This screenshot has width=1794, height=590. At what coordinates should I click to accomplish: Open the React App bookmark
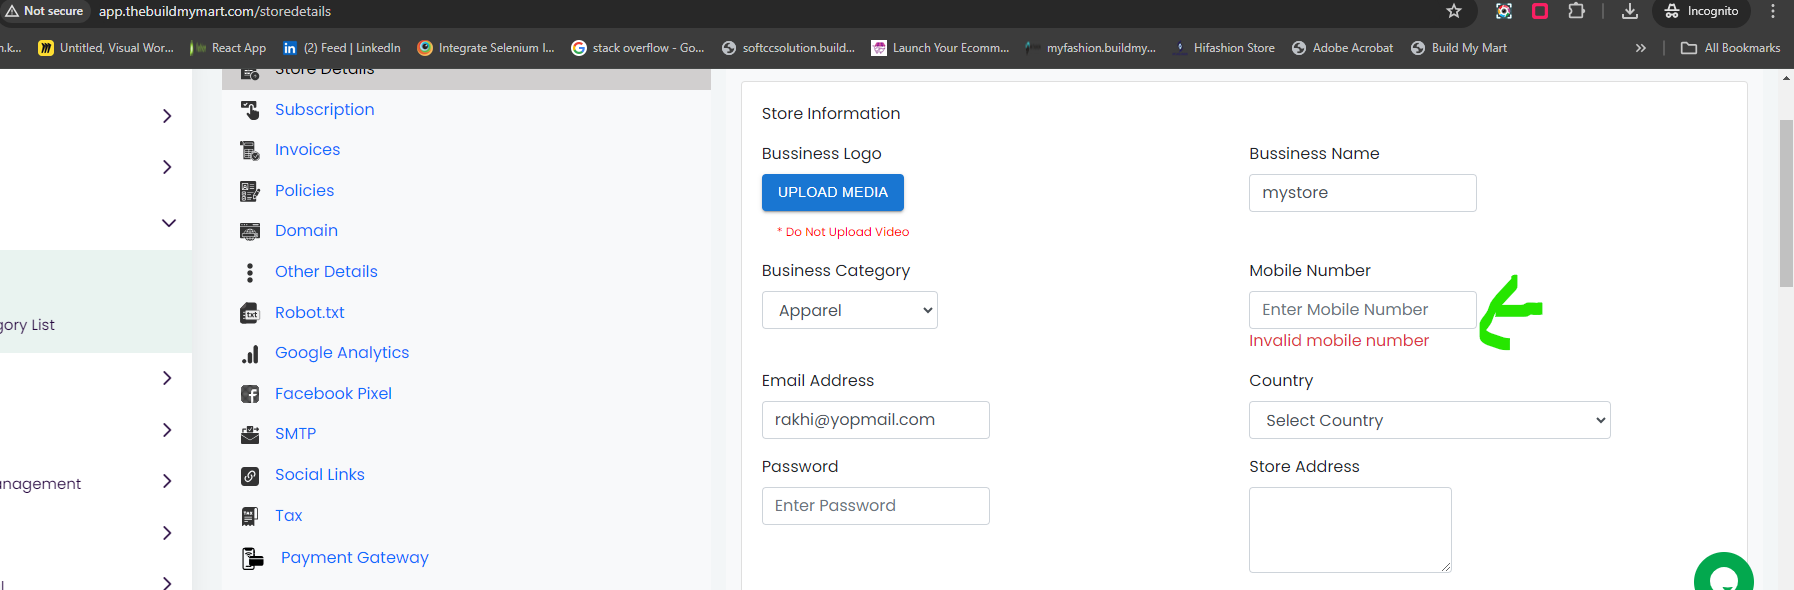pyautogui.click(x=228, y=48)
